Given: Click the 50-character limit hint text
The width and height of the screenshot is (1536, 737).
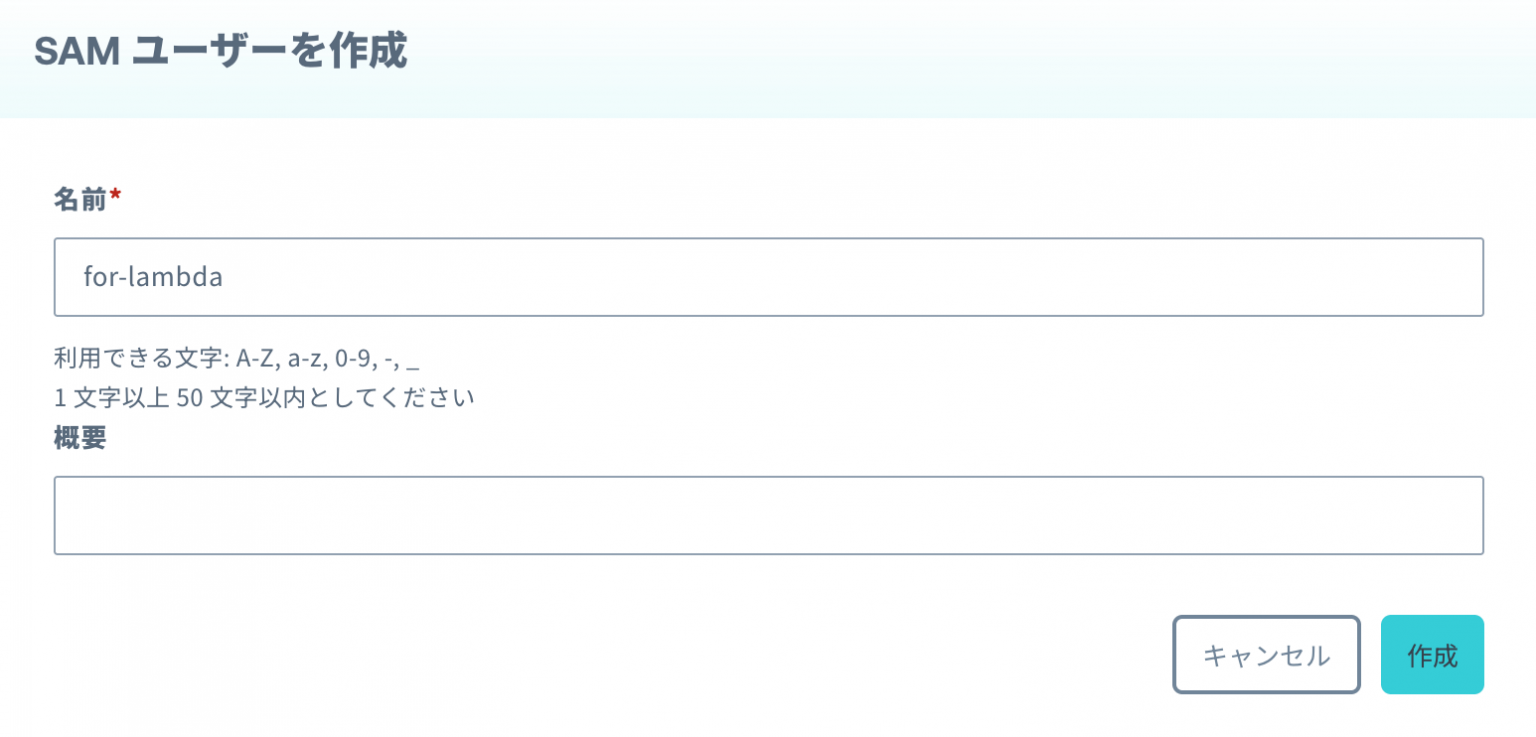Looking at the screenshot, I should (265, 397).
